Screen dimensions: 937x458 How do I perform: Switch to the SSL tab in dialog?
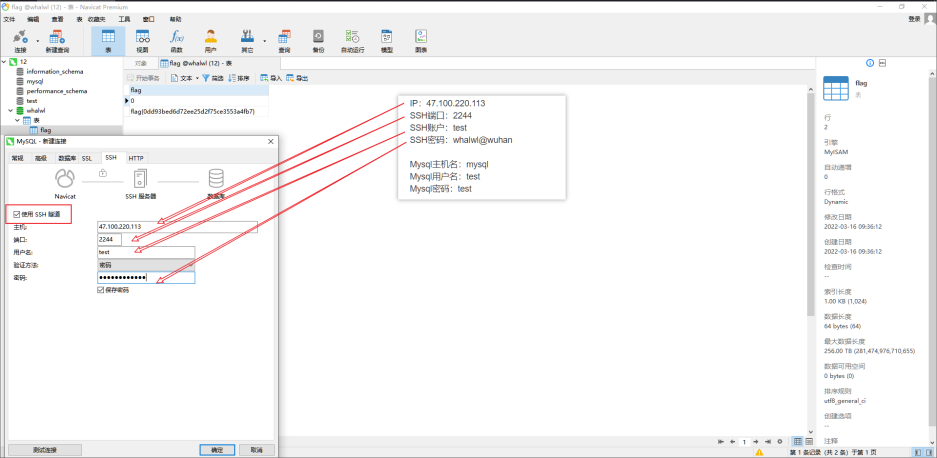point(87,158)
